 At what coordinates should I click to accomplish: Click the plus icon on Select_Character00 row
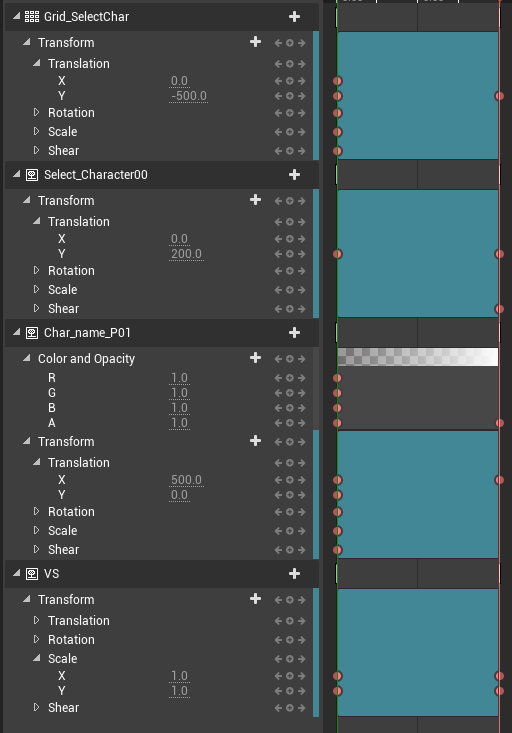(x=294, y=175)
